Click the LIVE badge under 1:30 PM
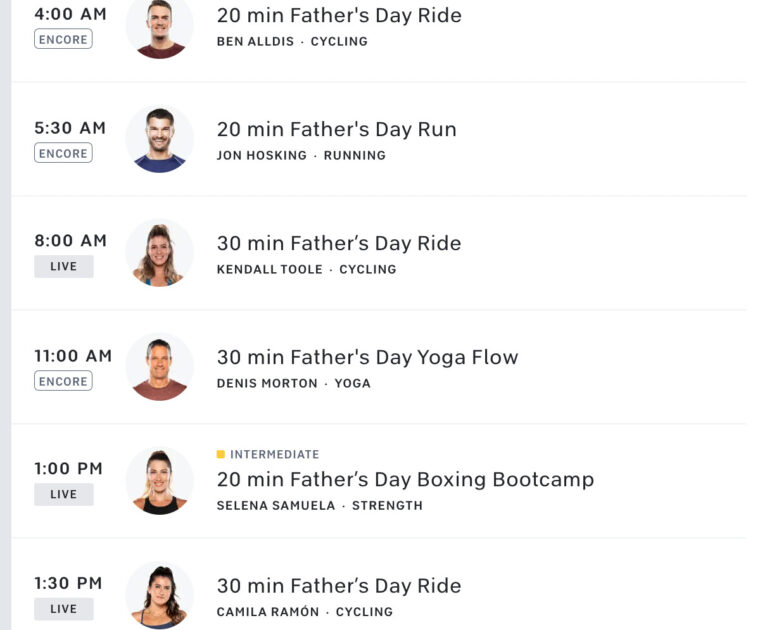The height and width of the screenshot is (630, 760). [63, 609]
